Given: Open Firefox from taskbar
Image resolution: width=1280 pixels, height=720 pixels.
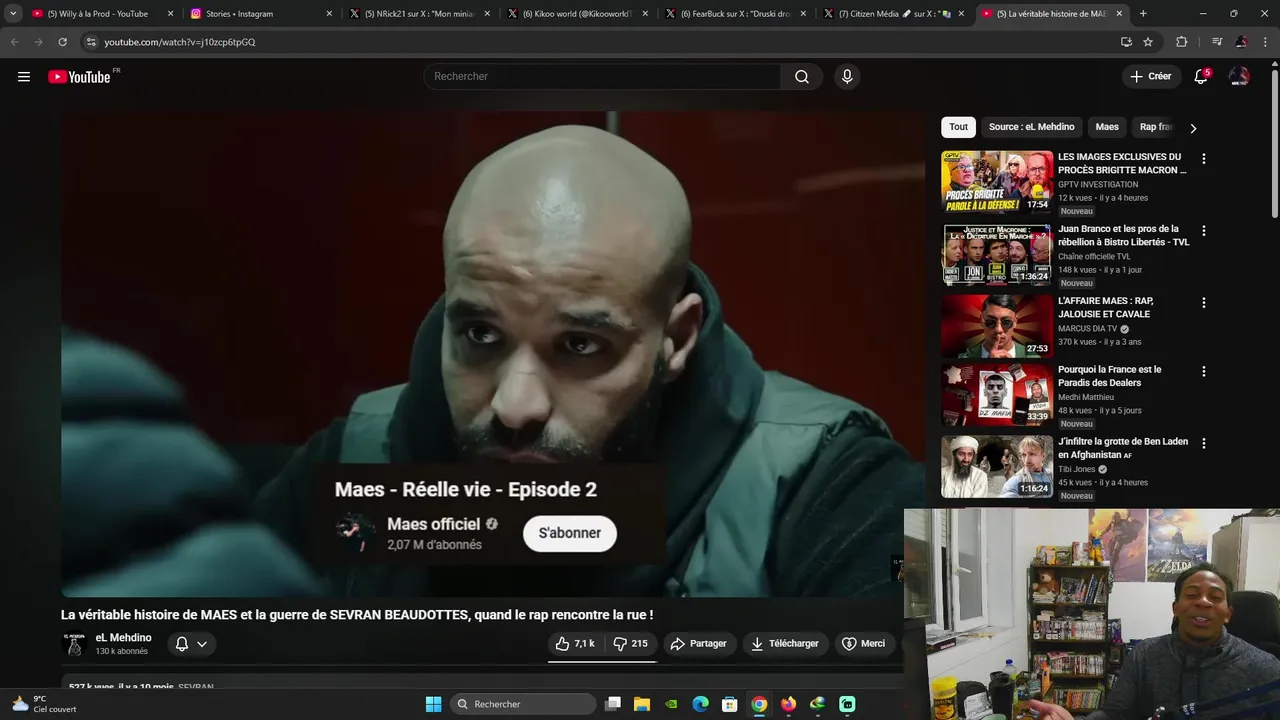Looking at the screenshot, I should point(788,704).
